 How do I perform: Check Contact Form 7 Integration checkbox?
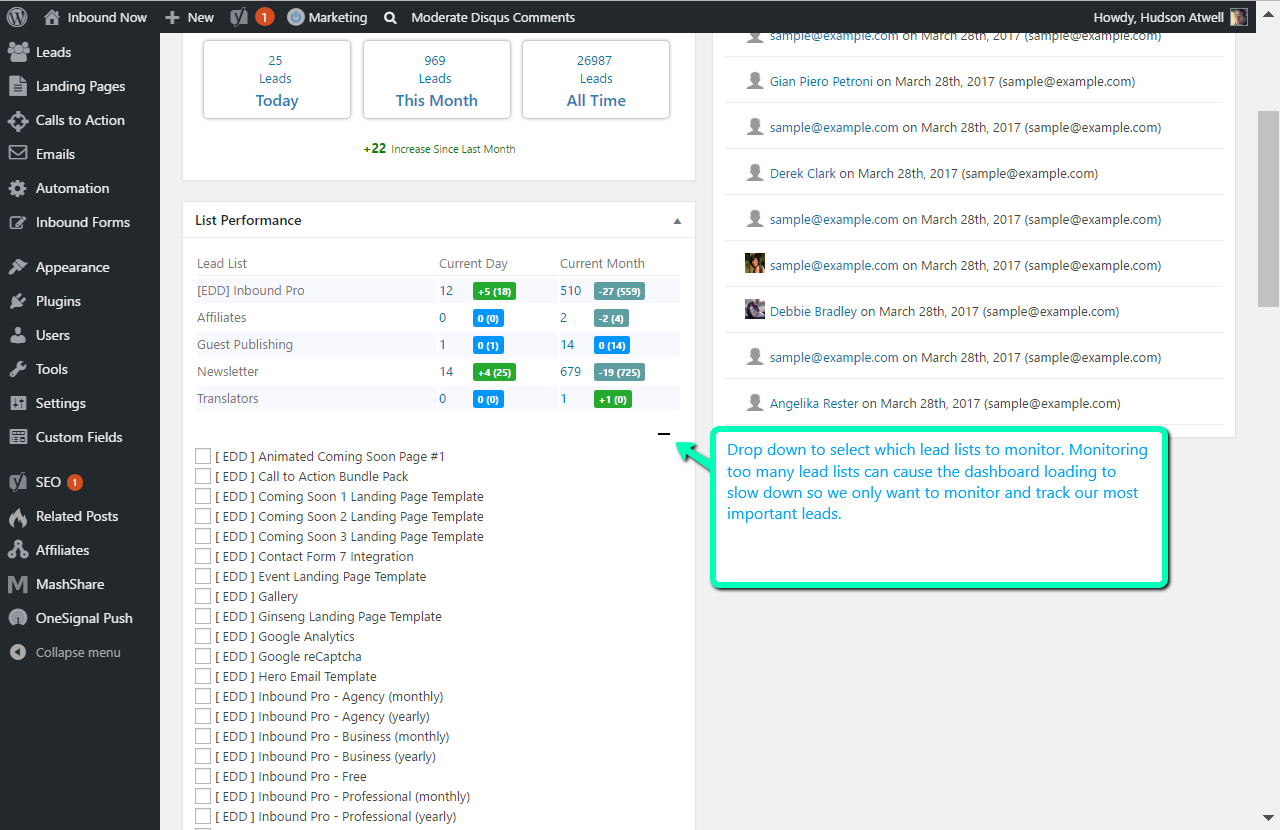tap(203, 556)
